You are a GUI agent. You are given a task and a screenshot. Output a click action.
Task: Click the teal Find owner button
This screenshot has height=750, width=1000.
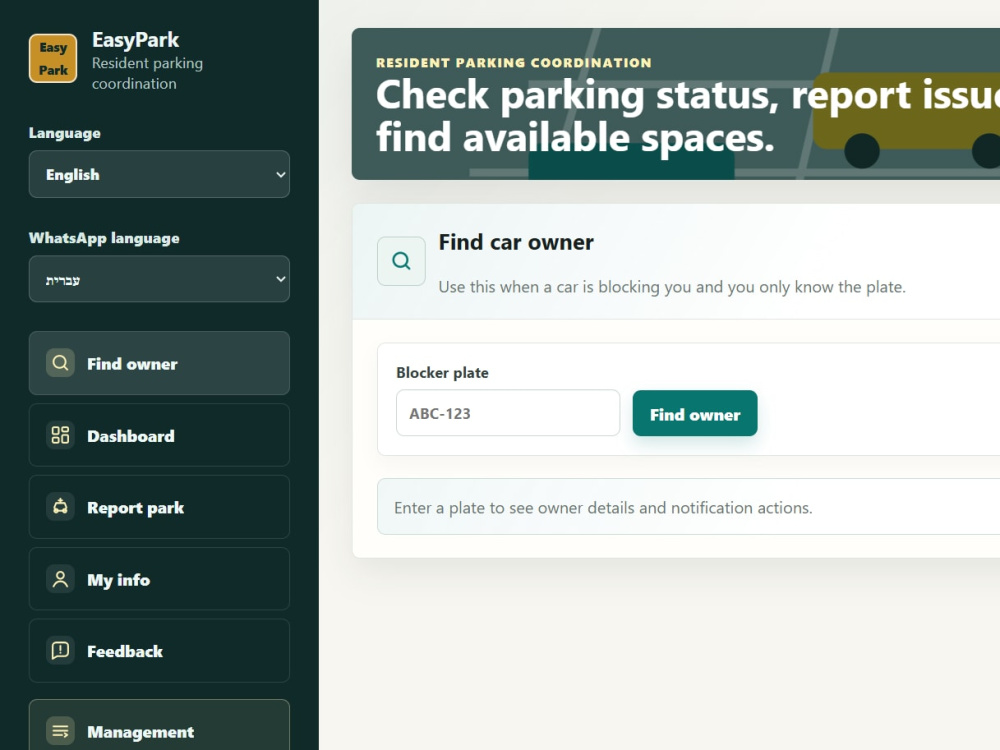[x=695, y=414]
